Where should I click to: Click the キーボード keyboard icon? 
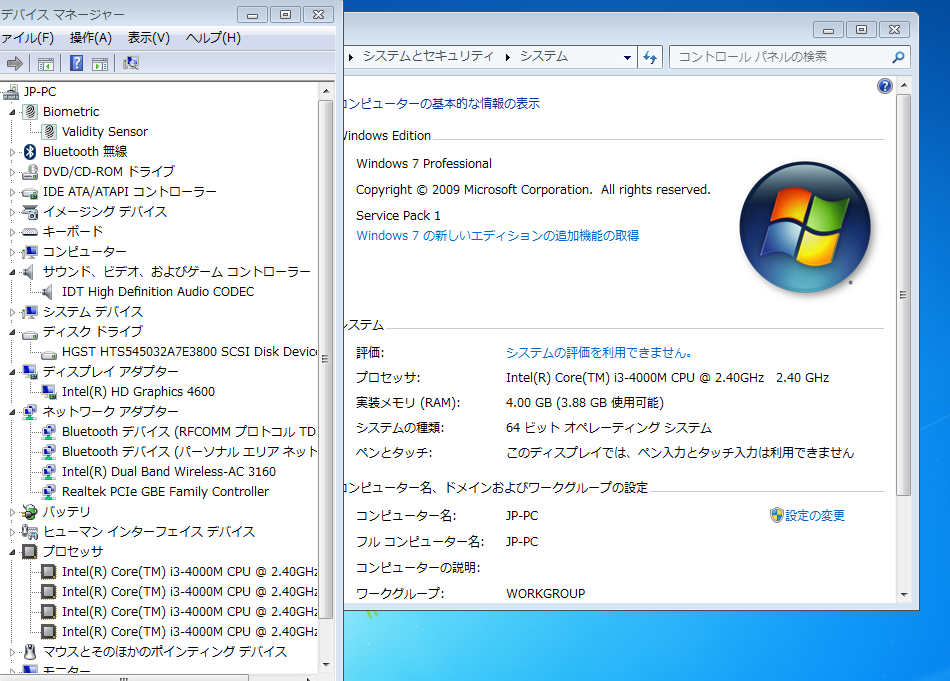[30, 232]
